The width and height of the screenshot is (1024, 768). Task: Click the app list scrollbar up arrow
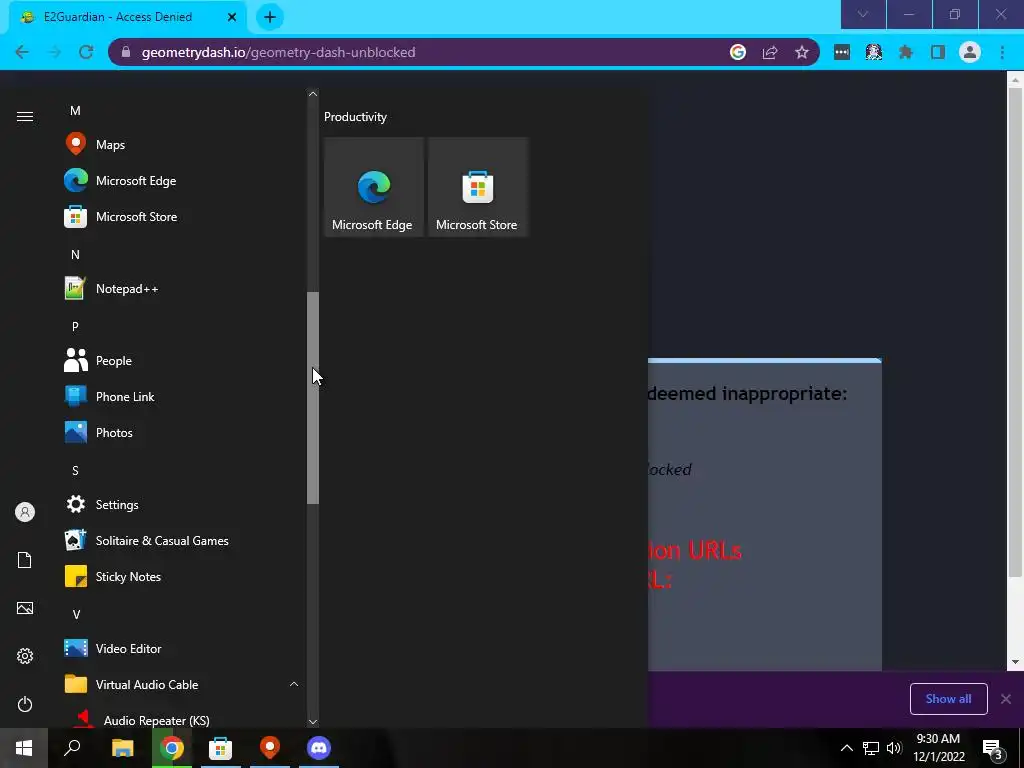[x=313, y=94]
